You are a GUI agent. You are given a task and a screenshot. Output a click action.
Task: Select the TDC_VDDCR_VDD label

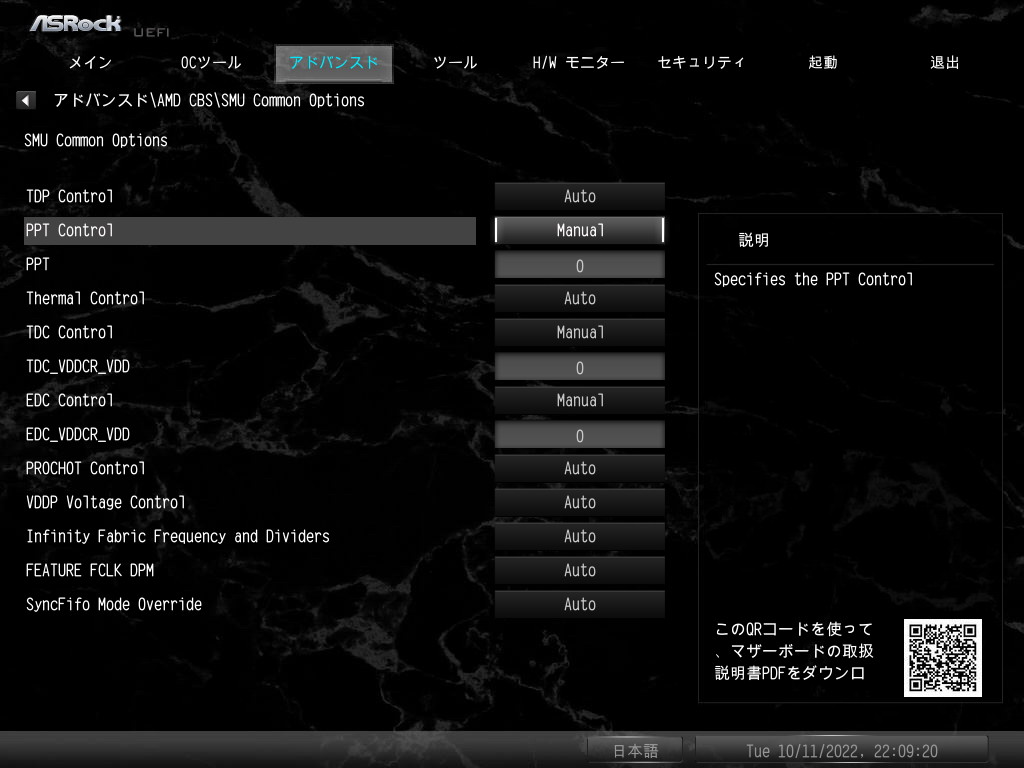coord(78,366)
